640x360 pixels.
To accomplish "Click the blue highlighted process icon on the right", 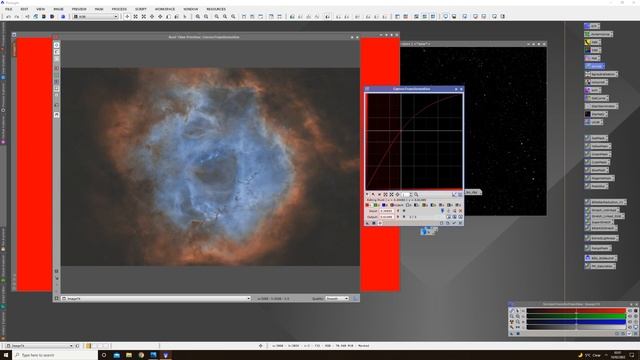I will 595,66.
